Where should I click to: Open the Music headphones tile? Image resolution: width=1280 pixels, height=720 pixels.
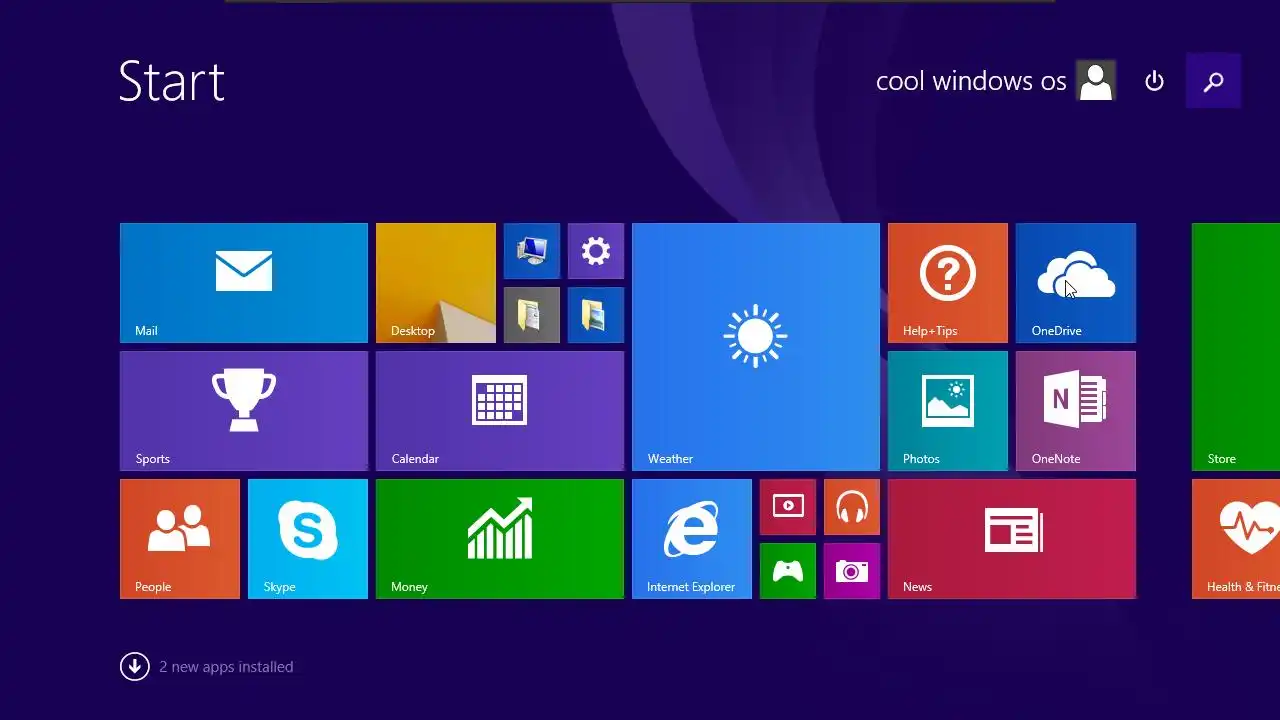852,507
